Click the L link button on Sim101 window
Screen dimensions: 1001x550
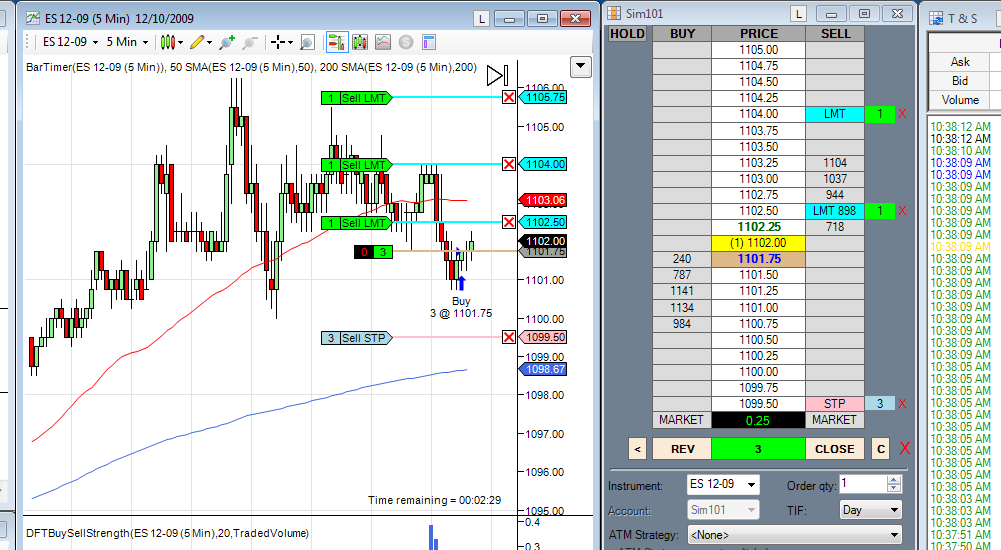[798, 13]
